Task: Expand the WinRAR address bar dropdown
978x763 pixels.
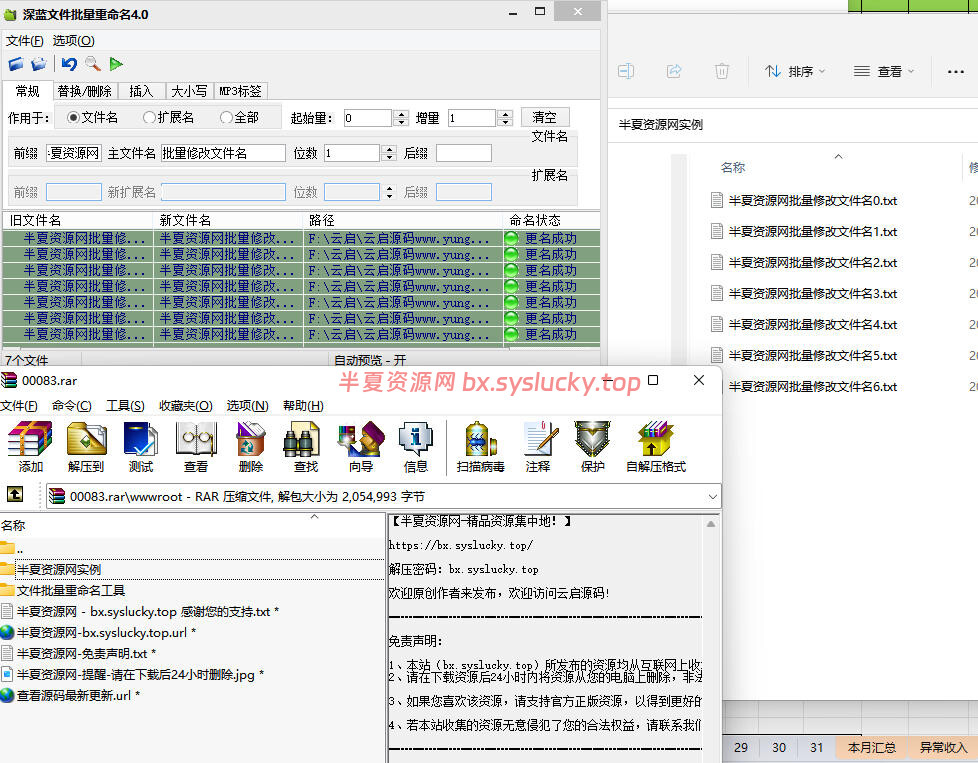Action: (712, 497)
